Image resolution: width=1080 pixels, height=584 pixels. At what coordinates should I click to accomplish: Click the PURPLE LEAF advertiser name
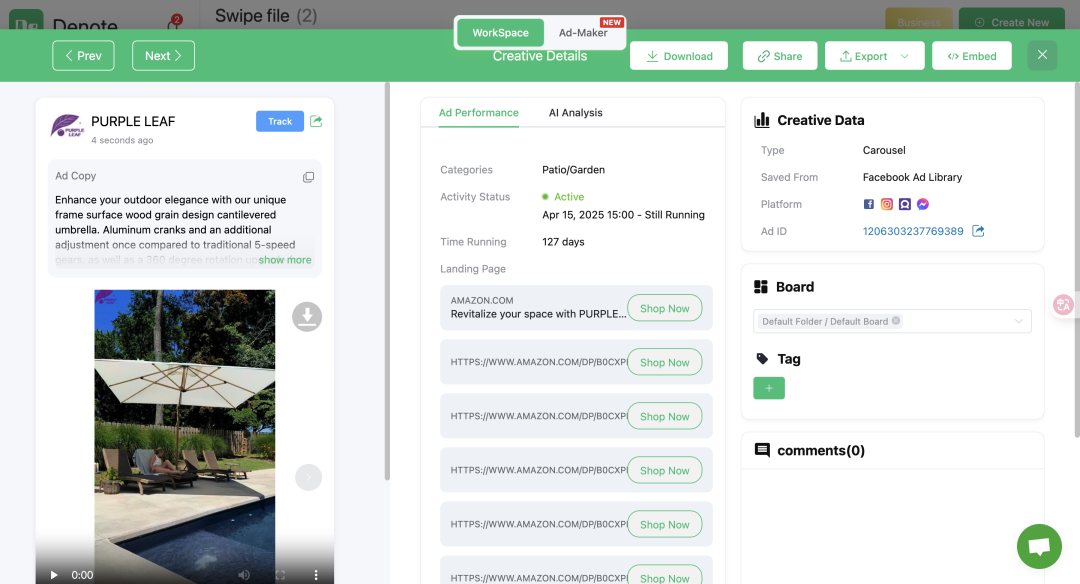[133, 121]
